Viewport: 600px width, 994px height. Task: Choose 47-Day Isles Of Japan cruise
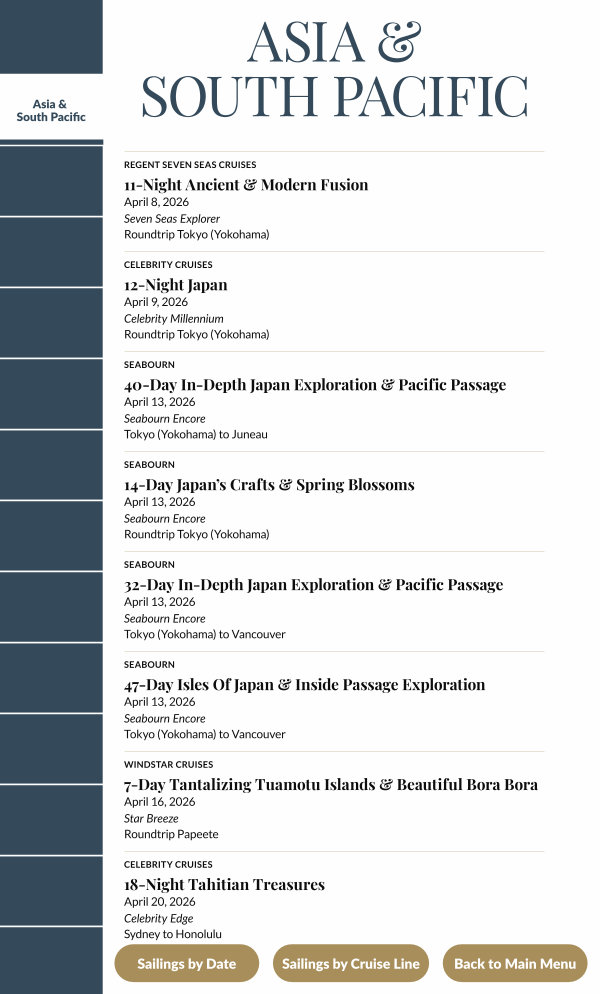(x=305, y=685)
